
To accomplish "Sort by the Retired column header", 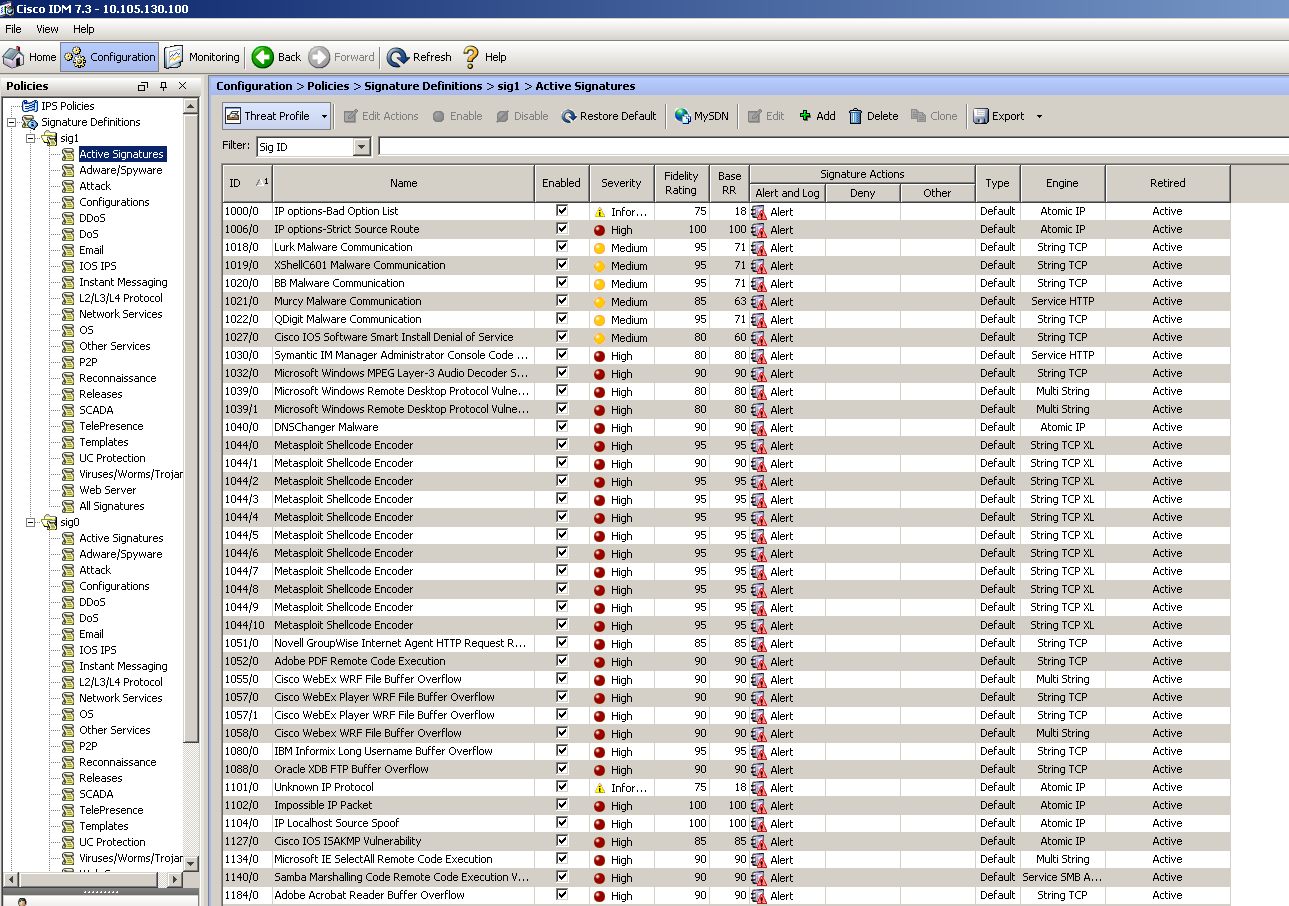I will click(1167, 183).
